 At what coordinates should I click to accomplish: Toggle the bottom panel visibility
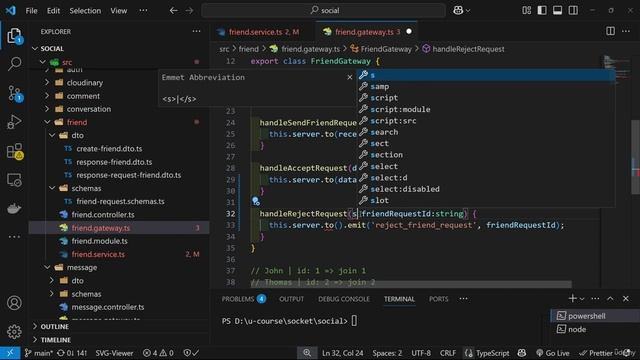coord(558,10)
